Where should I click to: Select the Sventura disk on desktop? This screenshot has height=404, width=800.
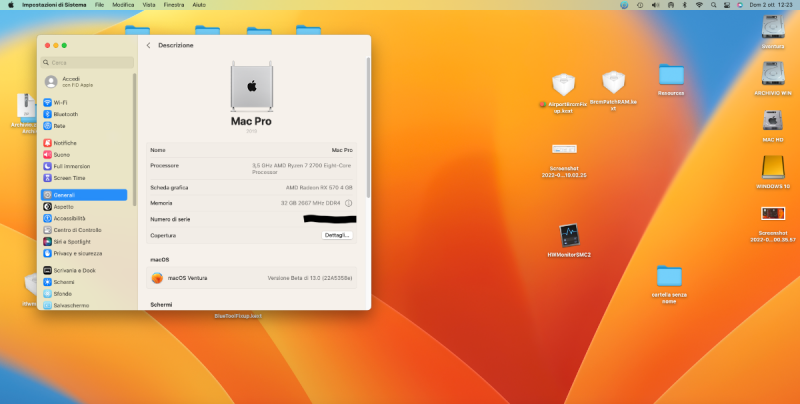(773, 27)
